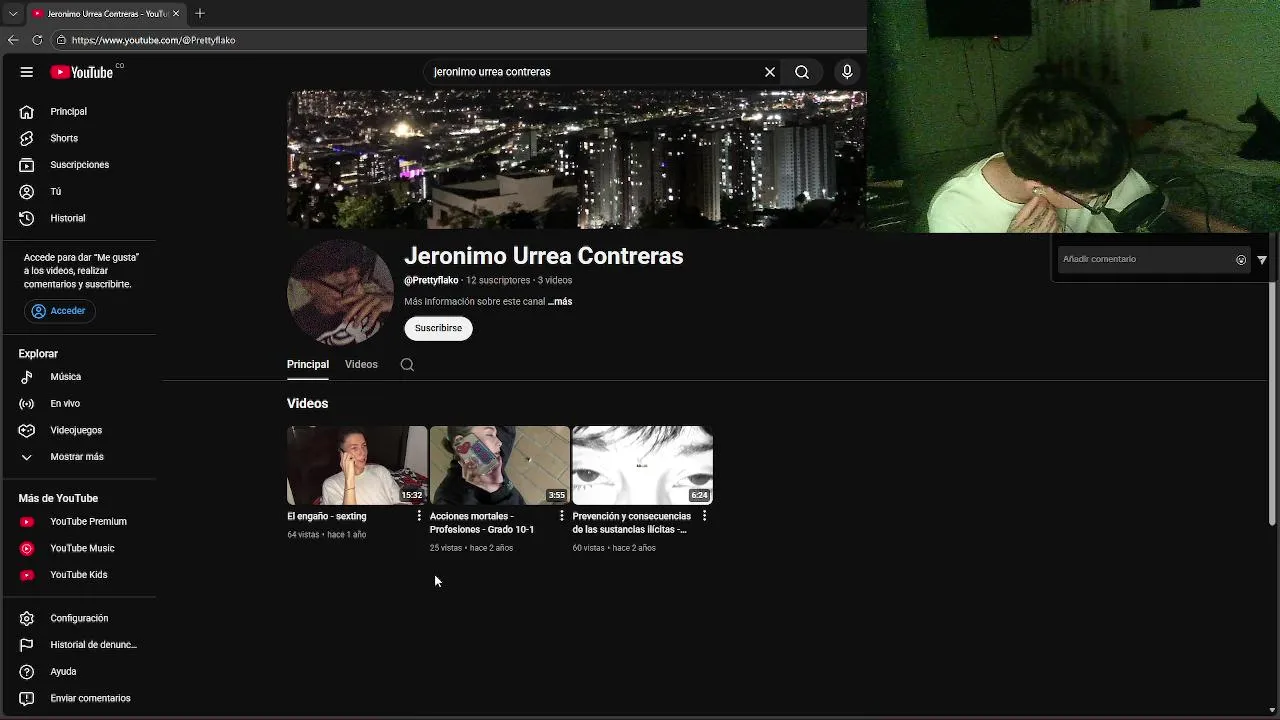
Task: Open YouTube Kids link
Action: (80, 575)
